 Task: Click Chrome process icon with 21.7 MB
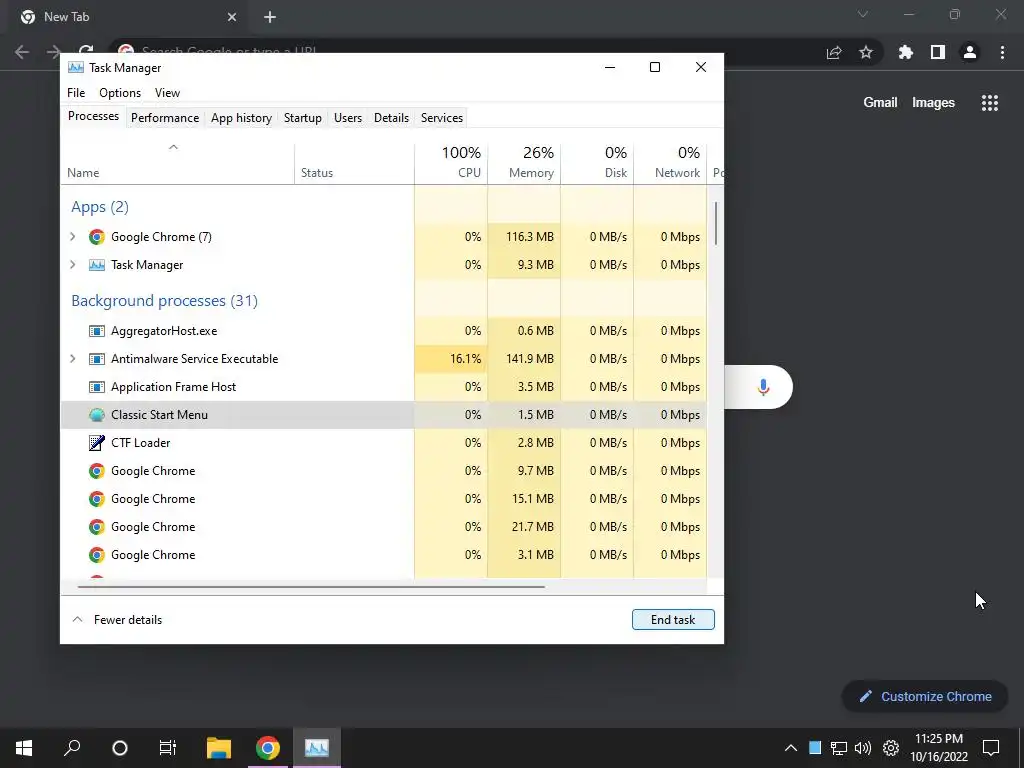coord(97,527)
